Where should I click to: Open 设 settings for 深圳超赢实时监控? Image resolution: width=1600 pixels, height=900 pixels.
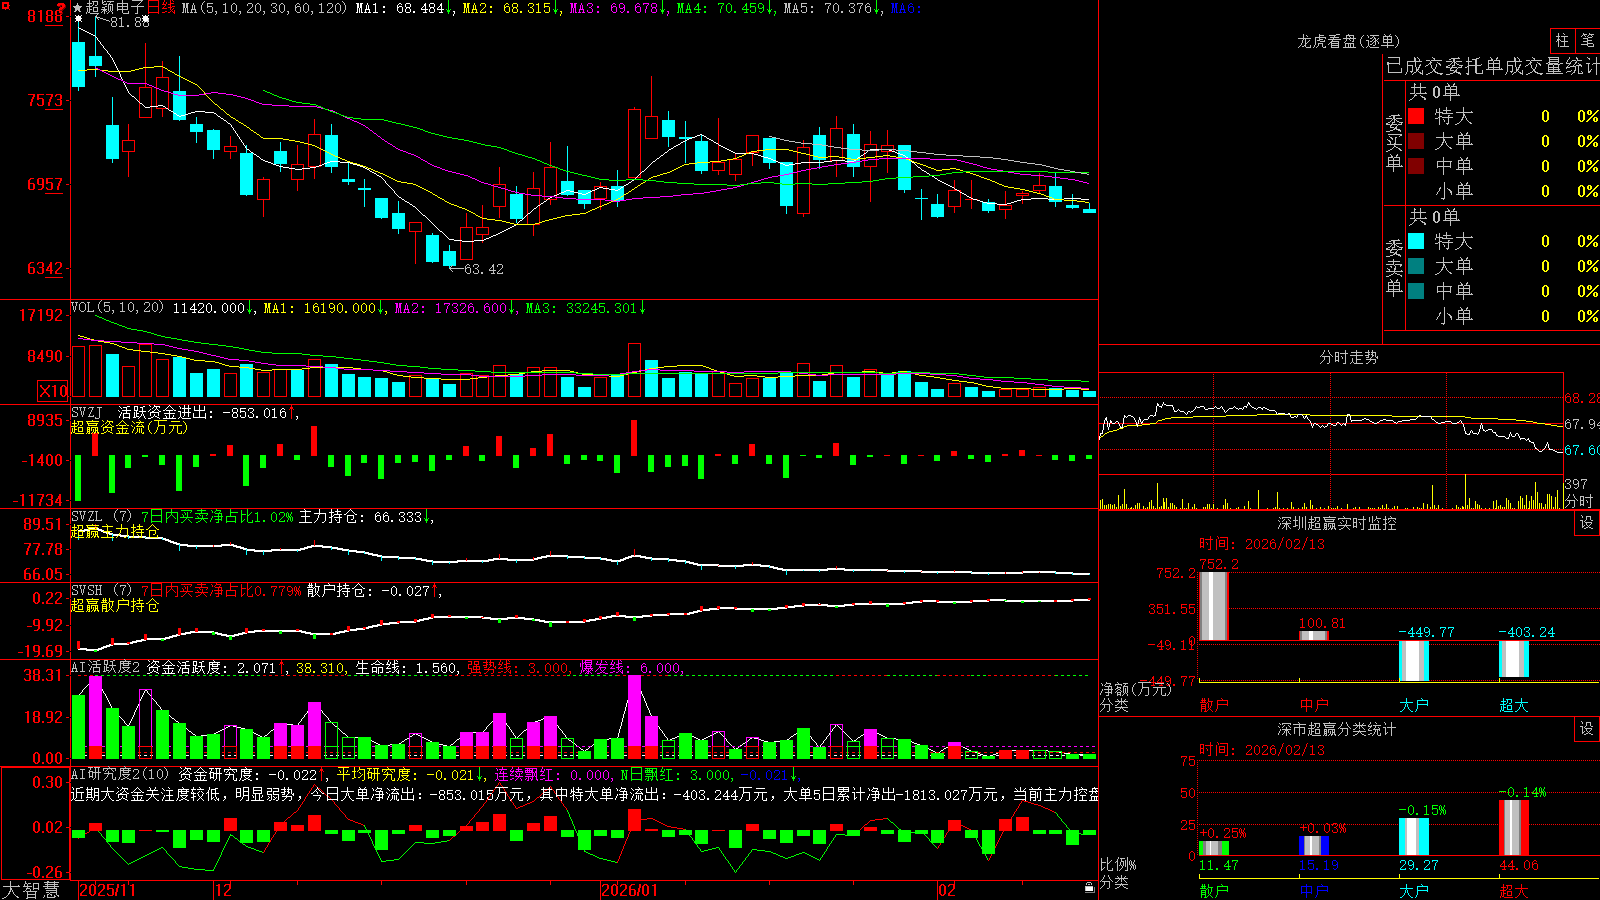point(1587,523)
